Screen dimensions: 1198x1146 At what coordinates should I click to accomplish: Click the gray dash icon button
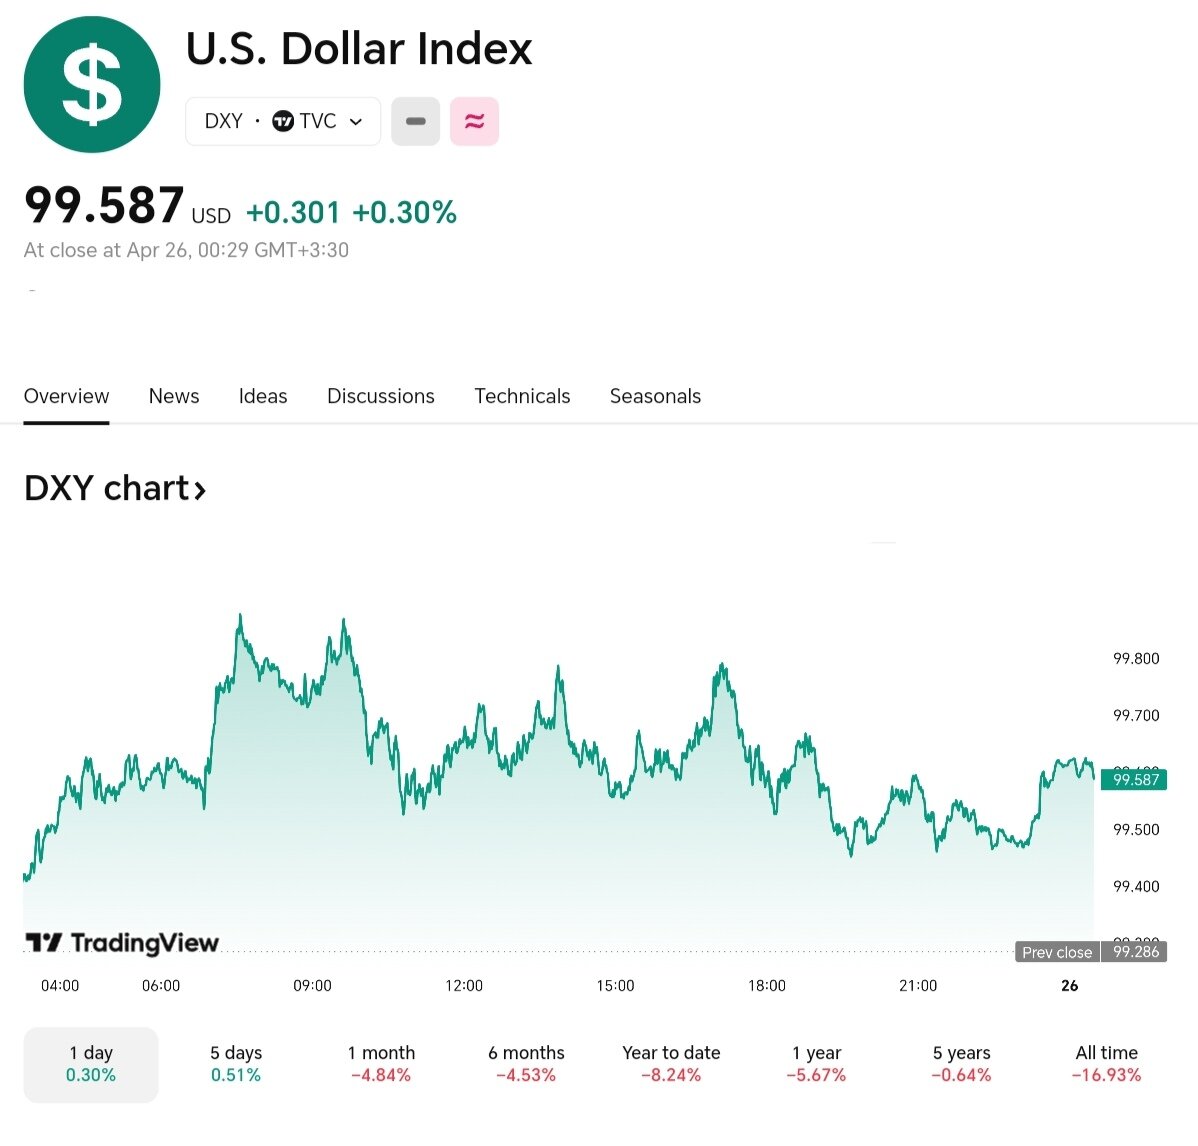point(416,122)
